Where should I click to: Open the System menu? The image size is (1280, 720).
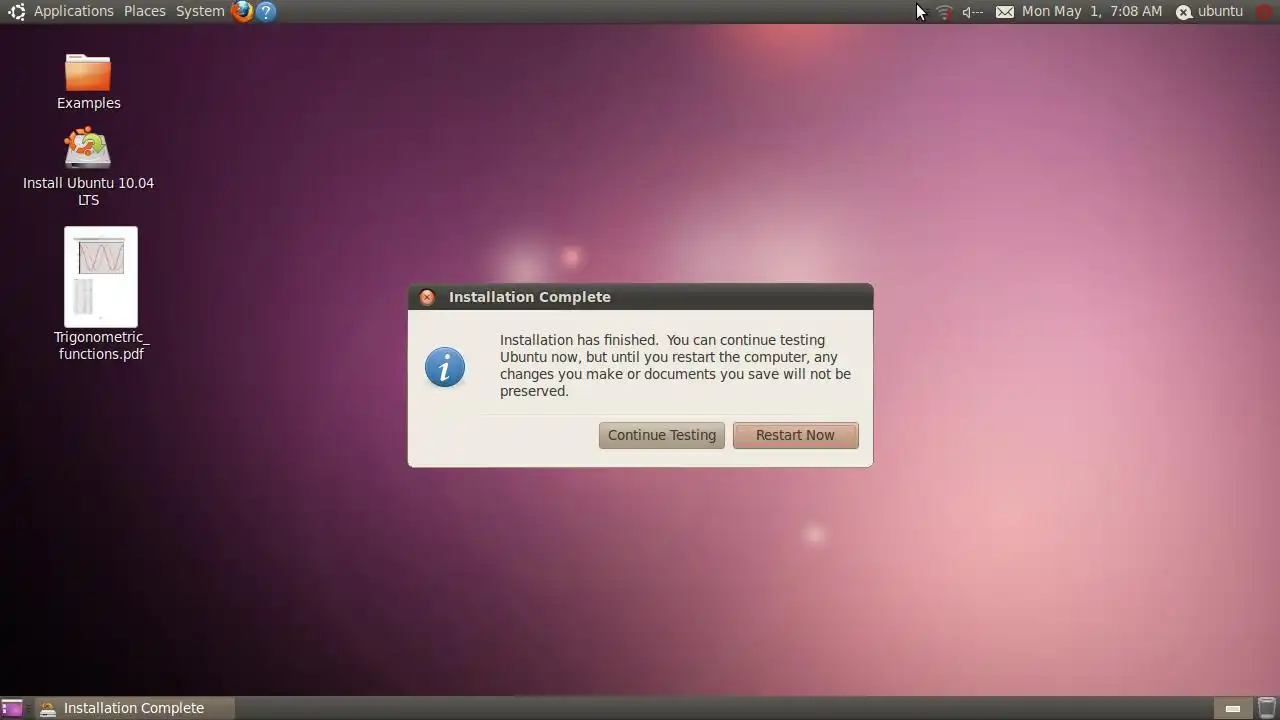pyautogui.click(x=200, y=11)
